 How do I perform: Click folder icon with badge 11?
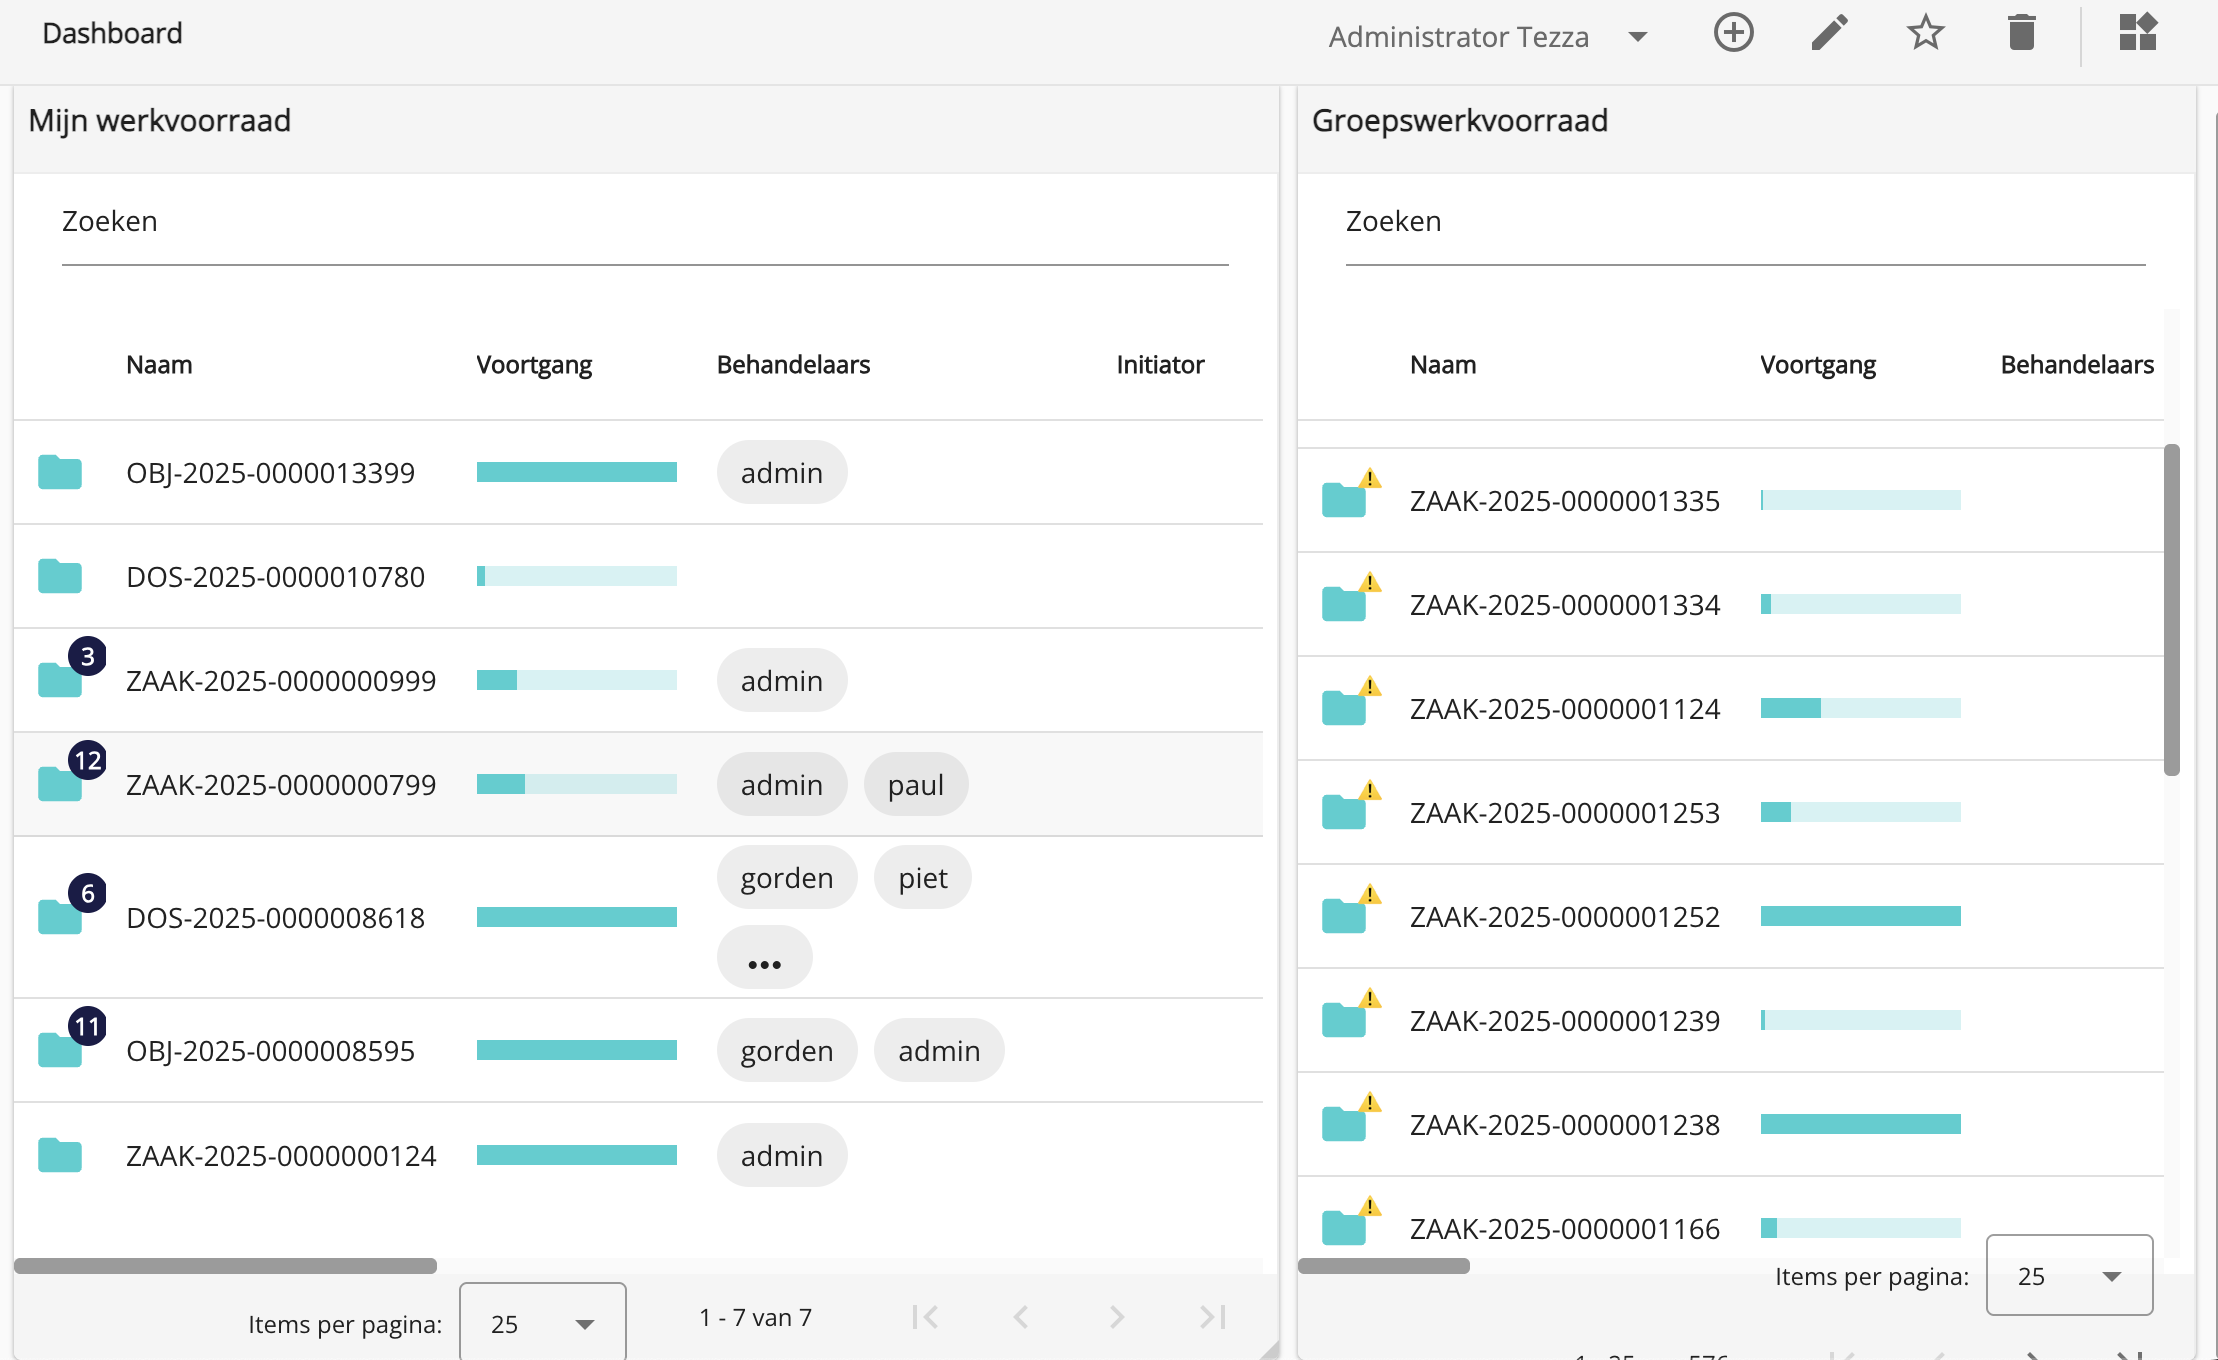(x=60, y=1049)
